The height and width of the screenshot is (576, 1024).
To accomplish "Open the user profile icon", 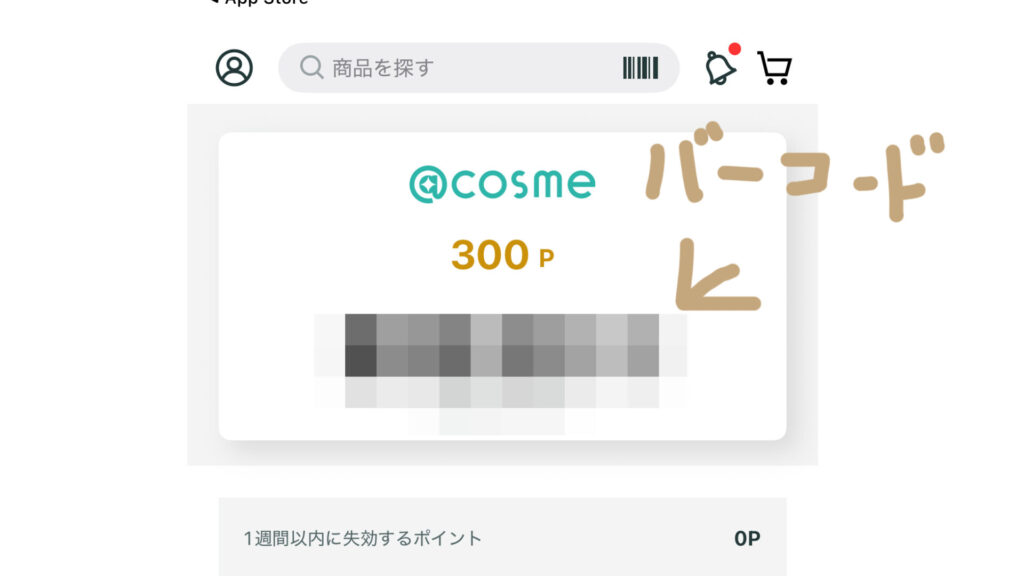I will pos(234,68).
